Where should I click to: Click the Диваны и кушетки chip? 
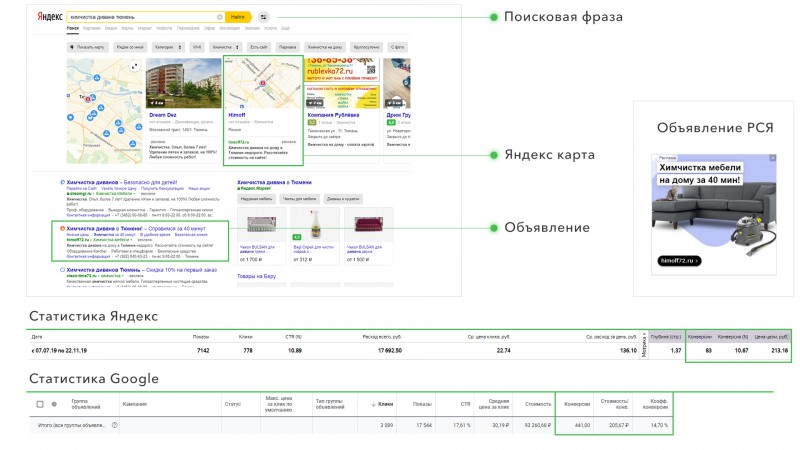point(343,198)
